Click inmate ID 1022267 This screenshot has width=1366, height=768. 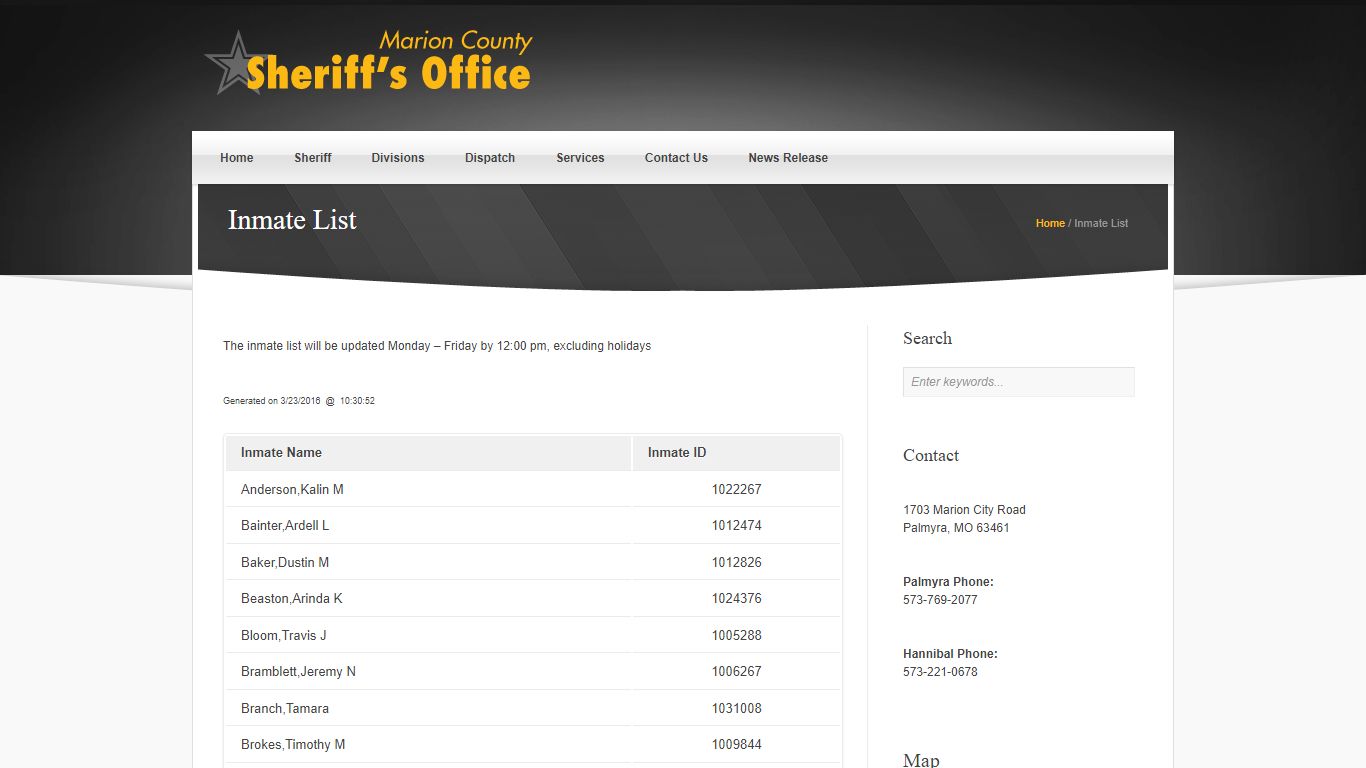[x=737, y=489]
